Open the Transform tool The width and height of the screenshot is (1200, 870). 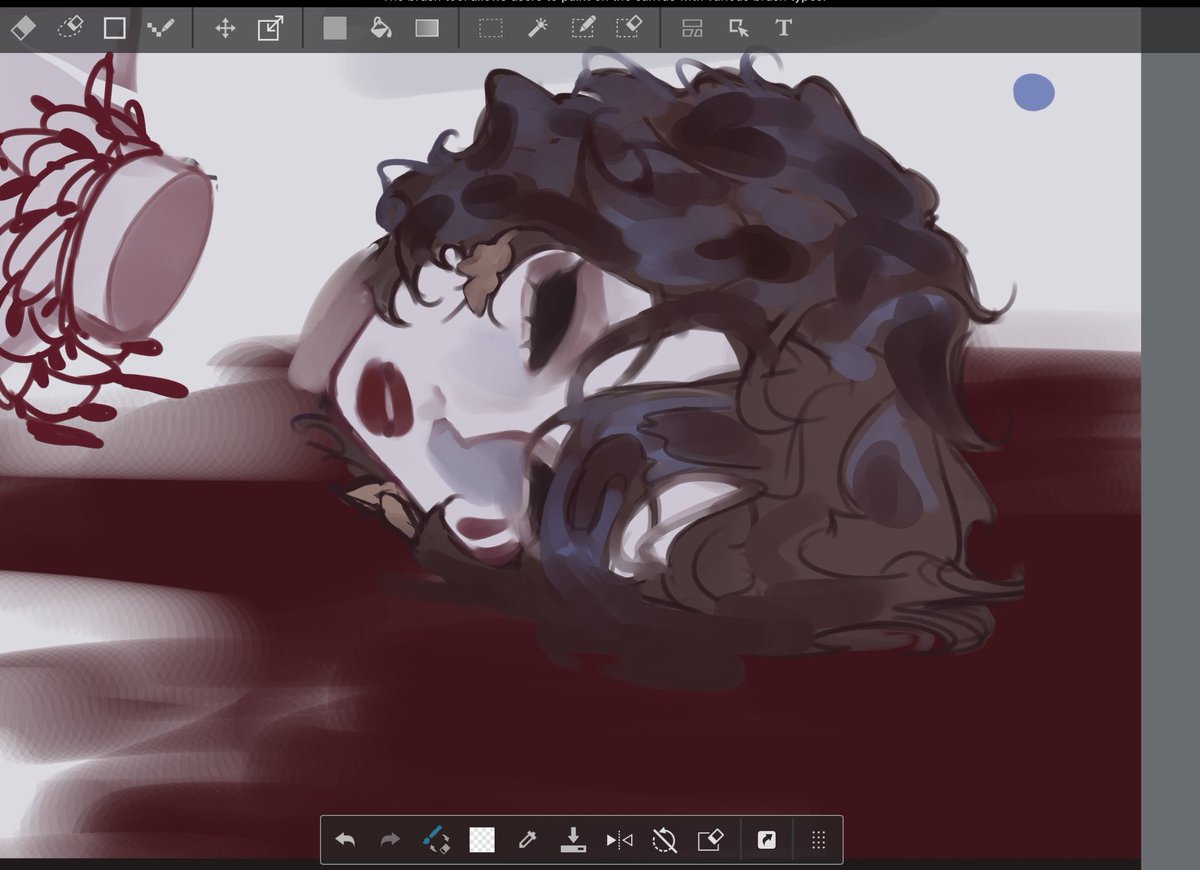tap(270, 28)
